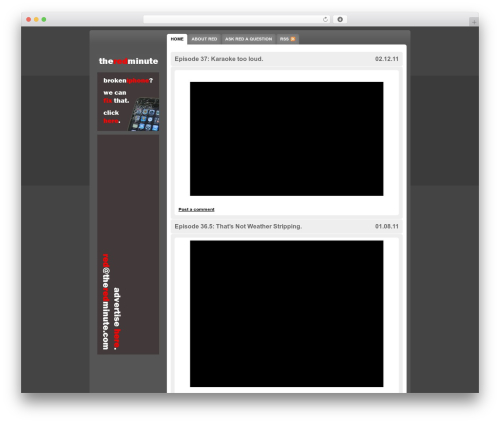Click the cracked iPhone image in ad
Image resolution: width=500 pixels, height=423 pixels.
pos(144,114)
